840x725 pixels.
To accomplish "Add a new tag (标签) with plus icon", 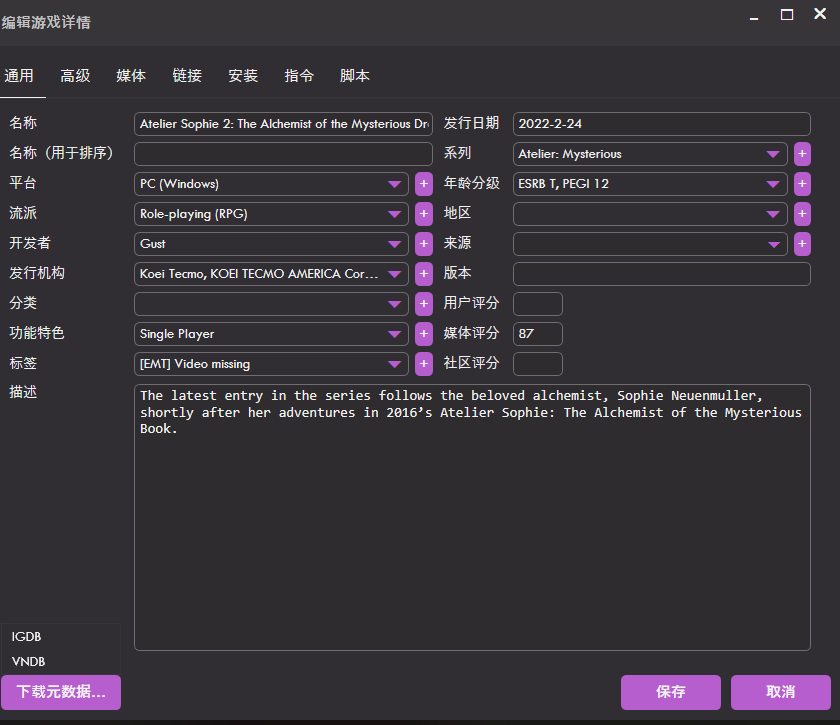I will coord(424,364).
